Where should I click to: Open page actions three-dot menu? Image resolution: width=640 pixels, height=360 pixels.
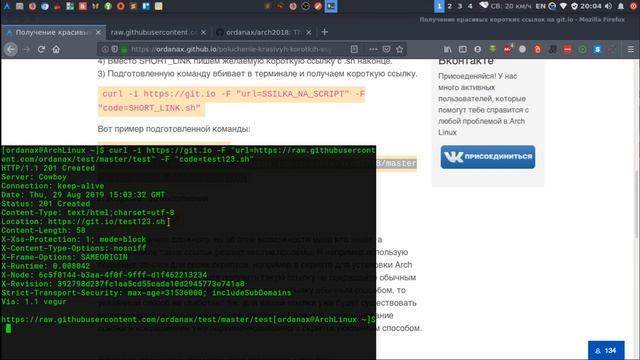click(x=373, y=49)
